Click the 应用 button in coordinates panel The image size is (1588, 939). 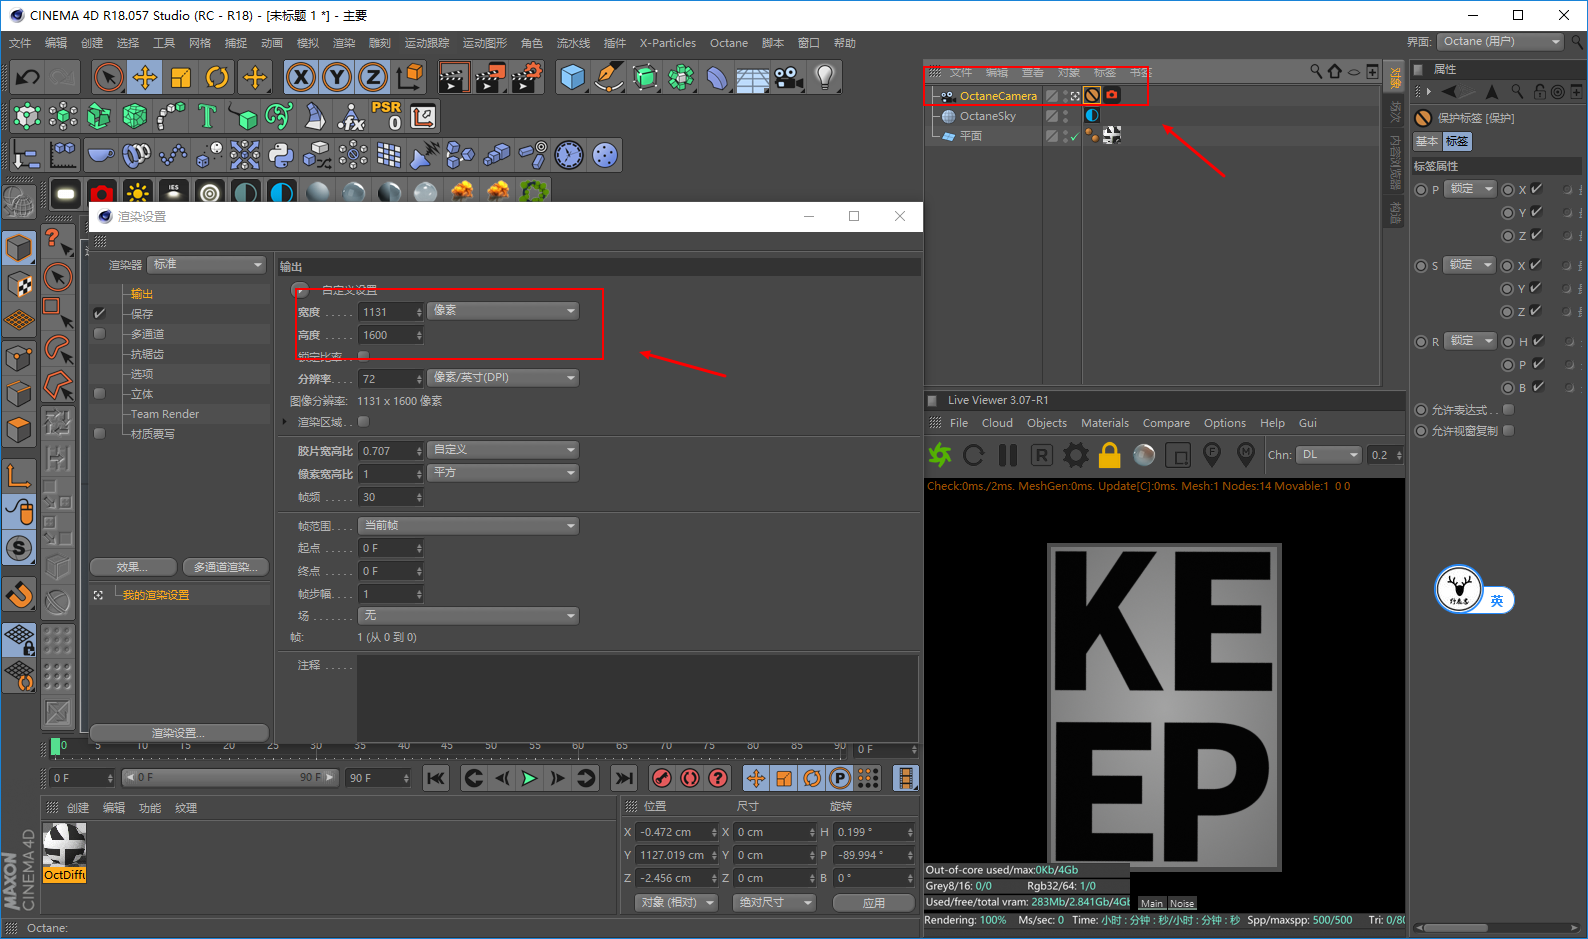coord(873,903)
